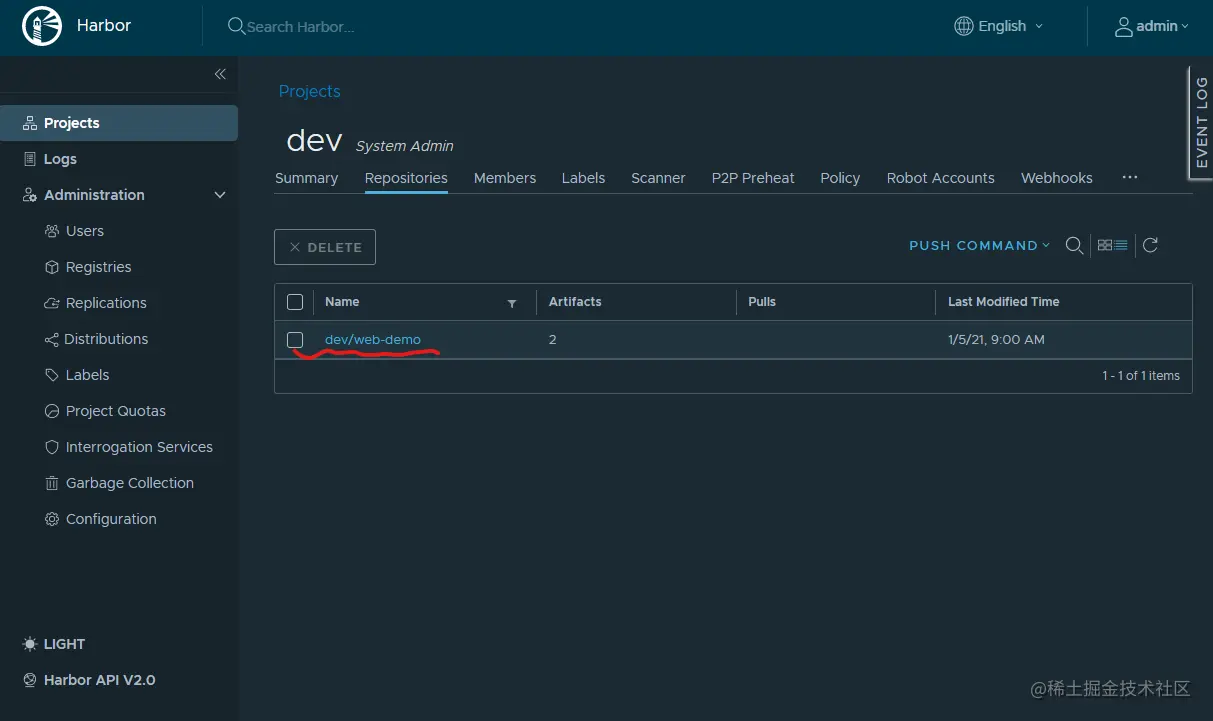Refresh the repository list
The height and width of the screenshot is (721, 1213).
(1150, 245)
